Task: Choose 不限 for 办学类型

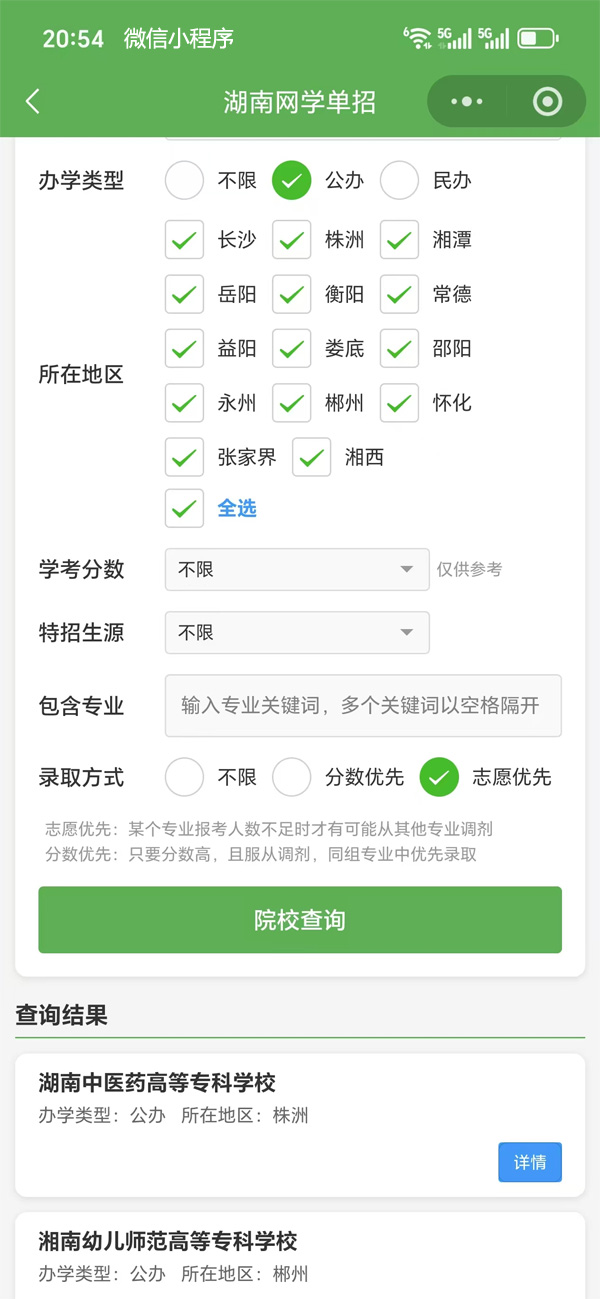Action: pos(184,181)
